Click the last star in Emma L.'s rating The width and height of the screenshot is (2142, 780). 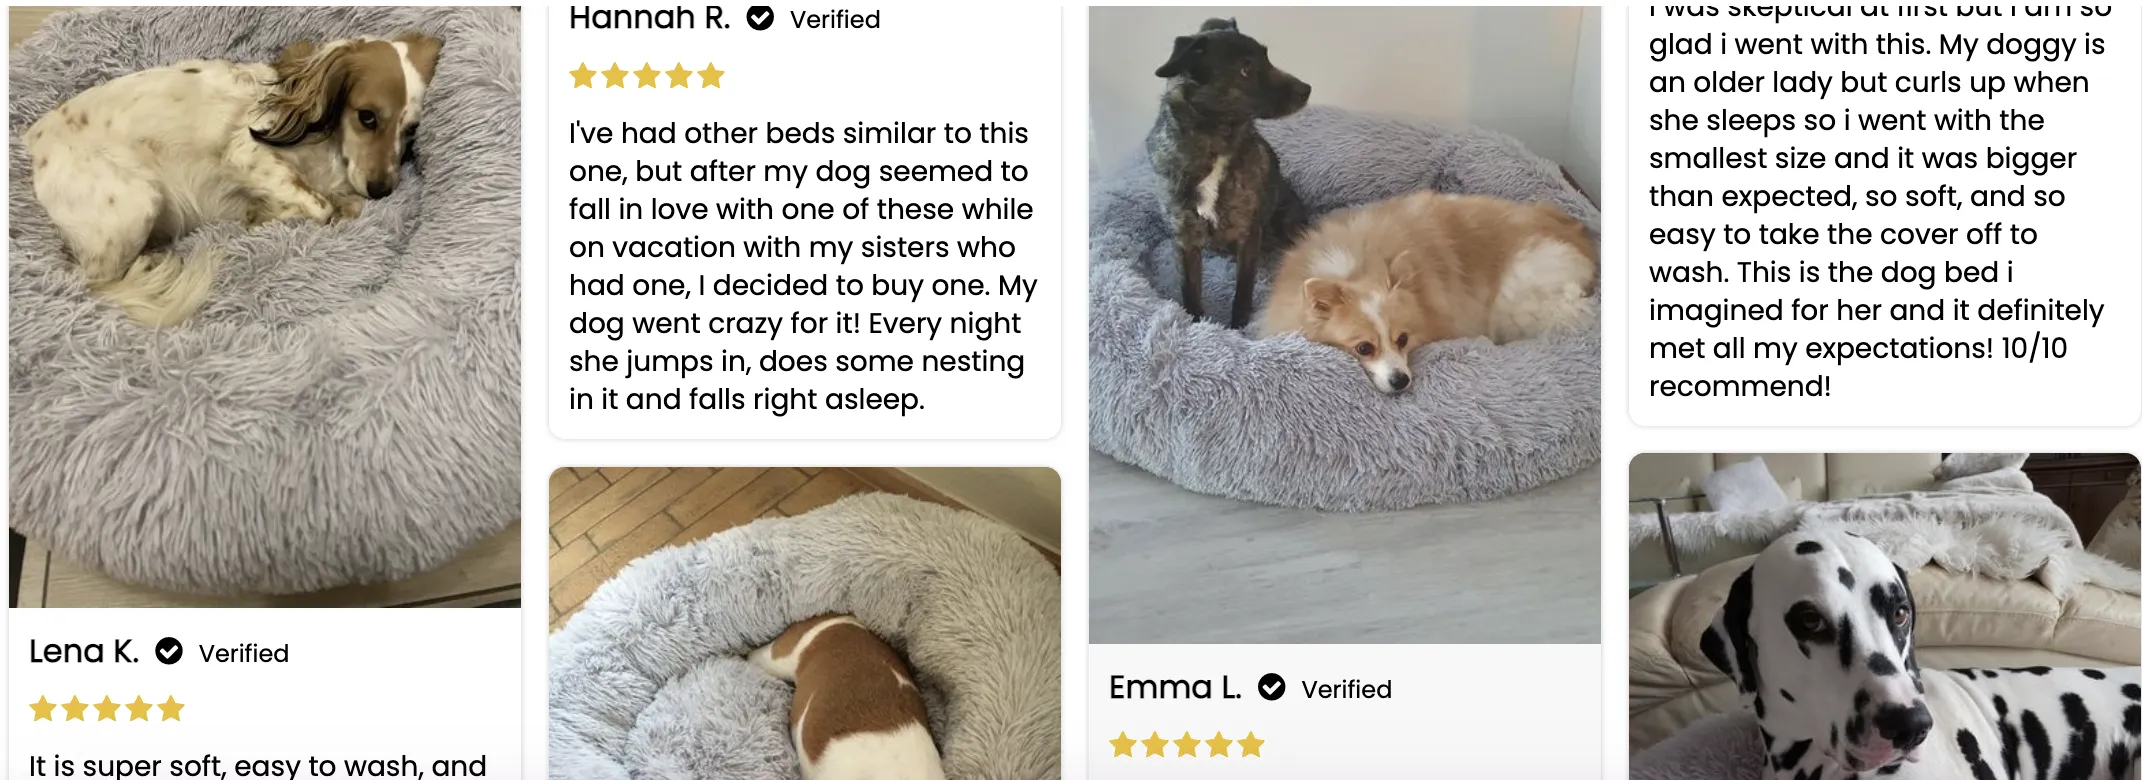pyautogui.click(x=1251, y=745)
